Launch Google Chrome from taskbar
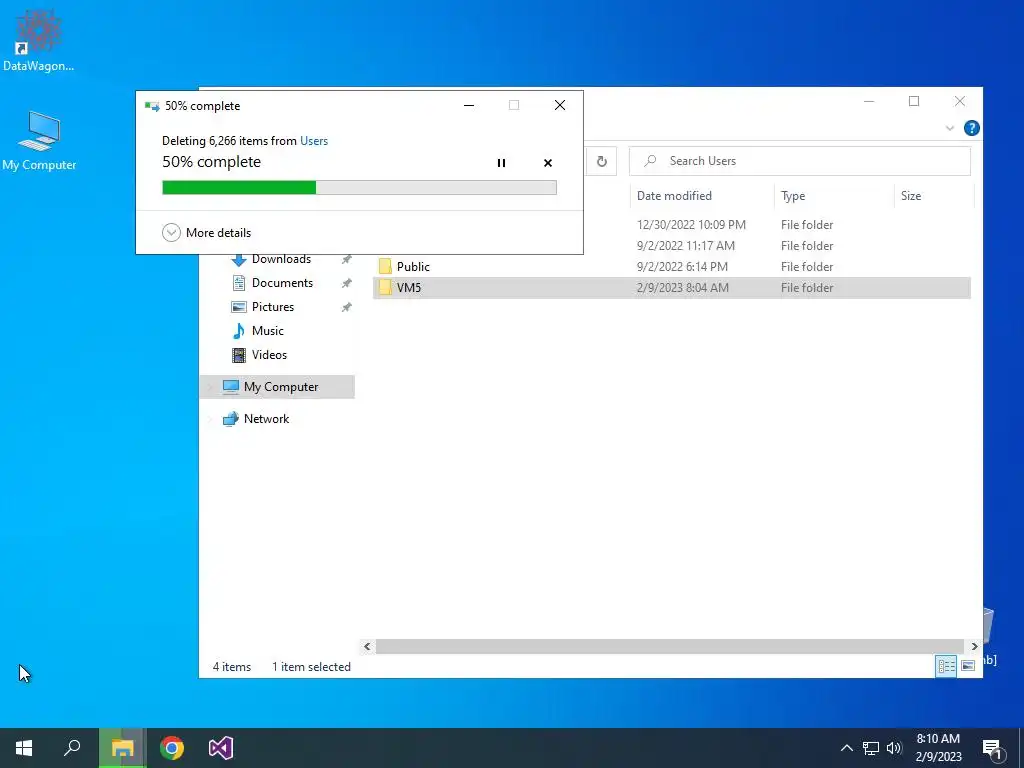1024x768 pixels. click(x=172, y=748)
